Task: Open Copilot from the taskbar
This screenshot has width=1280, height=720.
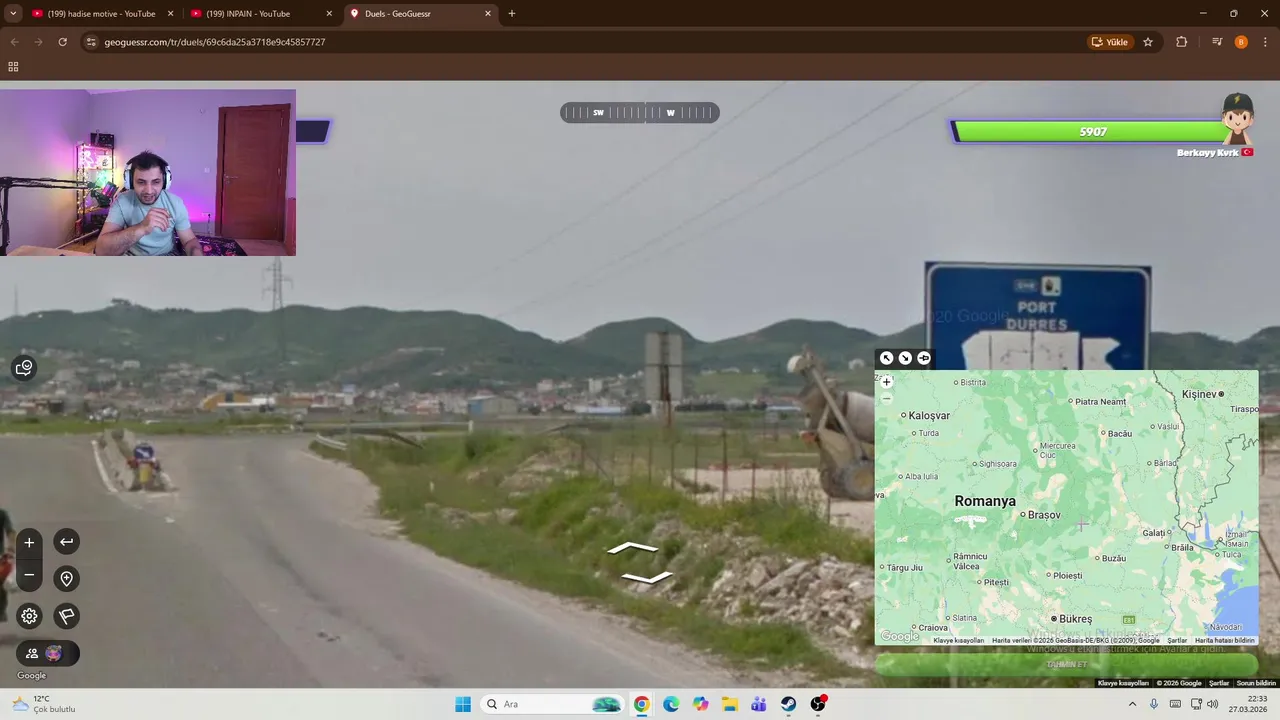Action: (x=700, y=704)
